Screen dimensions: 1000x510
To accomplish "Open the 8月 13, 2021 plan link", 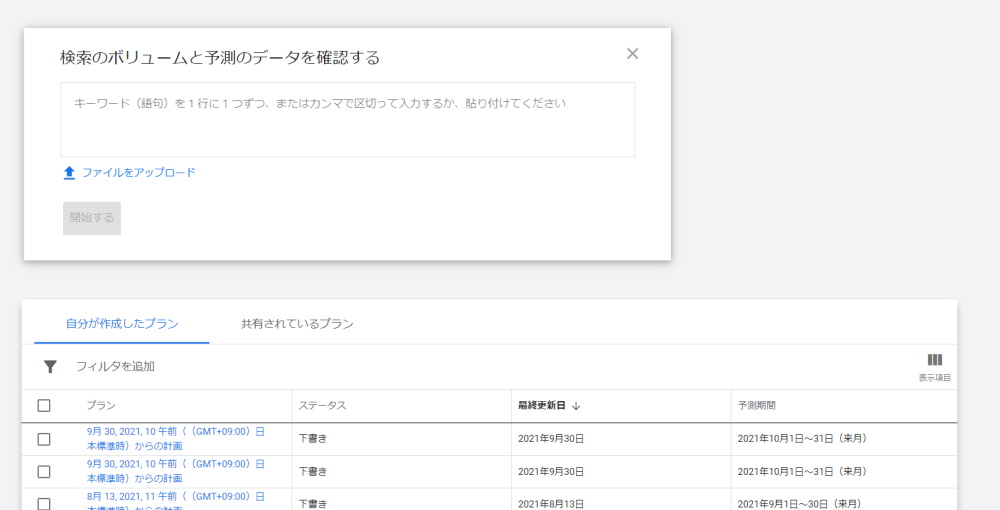I will [x=175, y=497].
